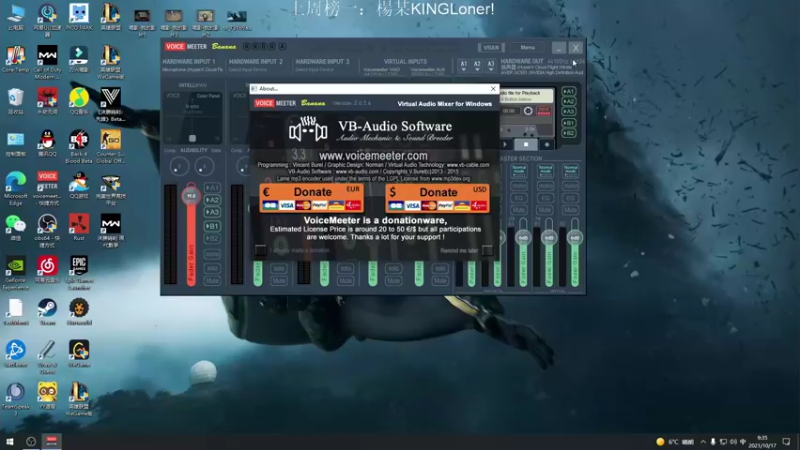Open the notification center icon

(786, 442)
